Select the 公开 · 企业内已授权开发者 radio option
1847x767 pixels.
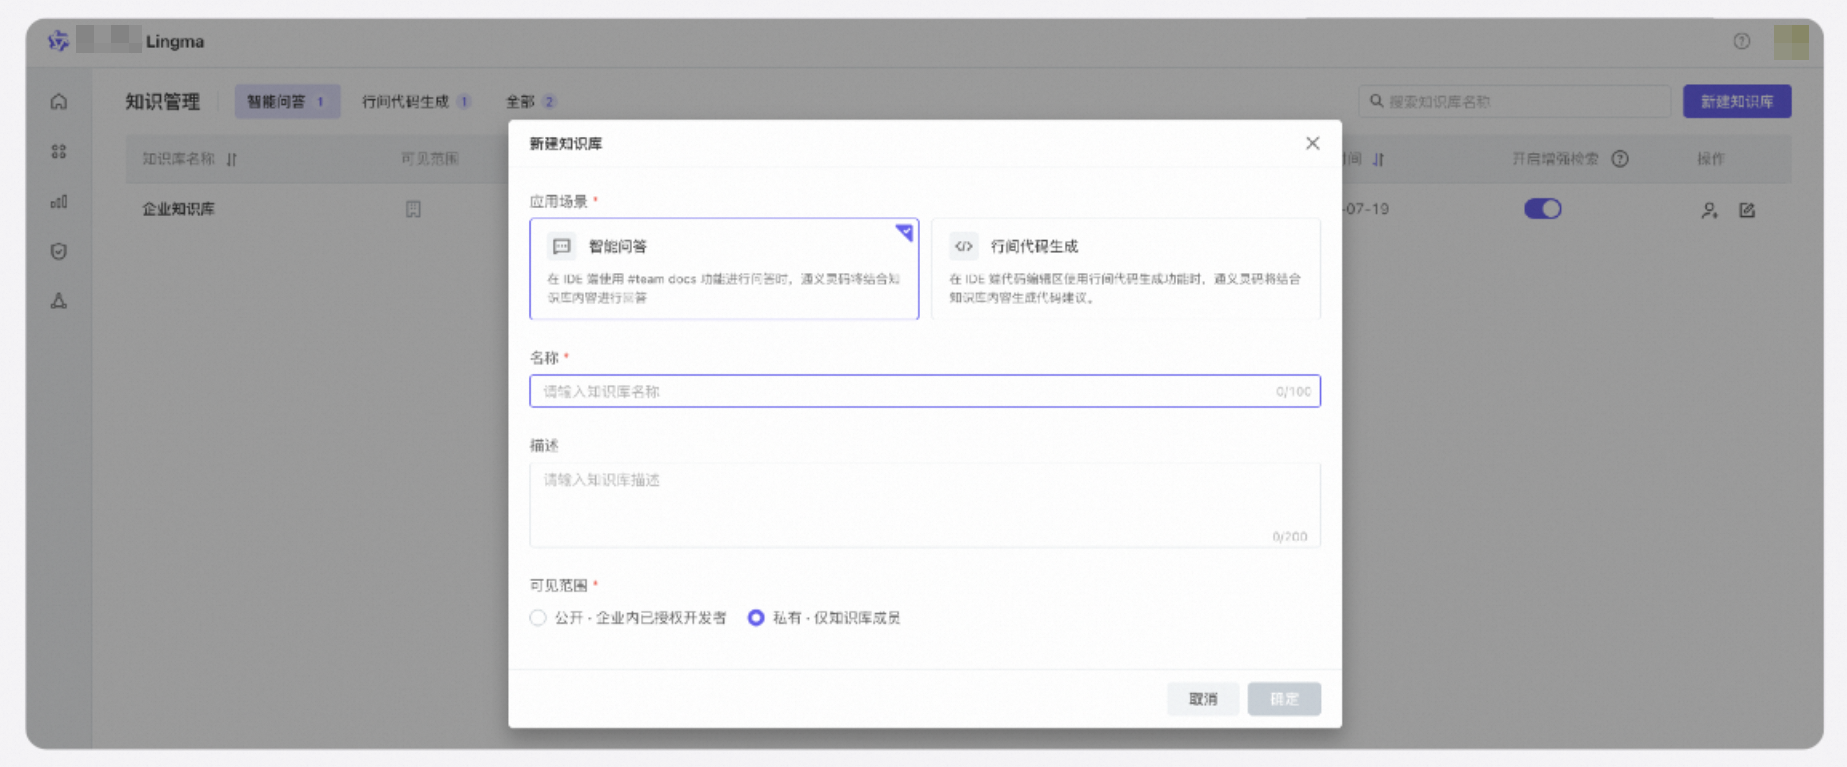[538, 618]
